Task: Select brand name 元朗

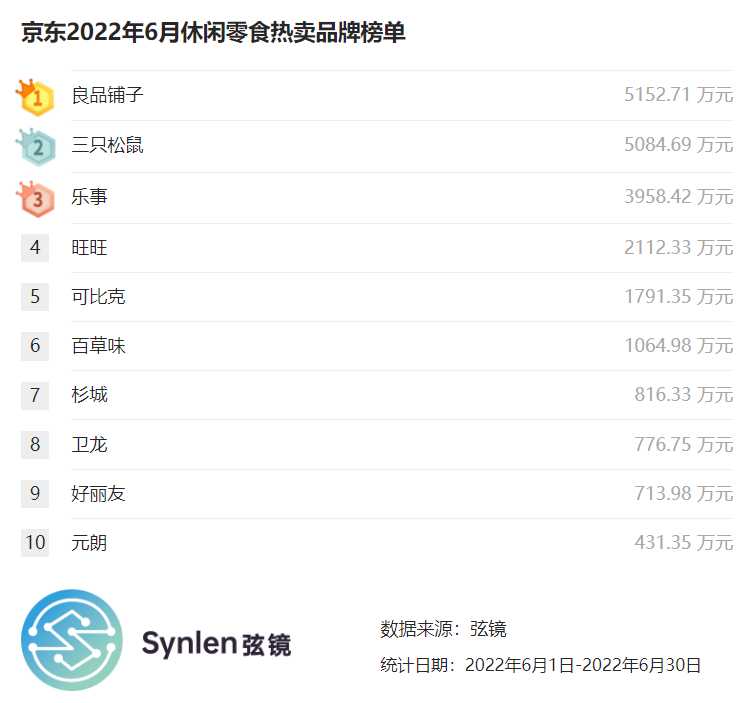Action: 89,543
